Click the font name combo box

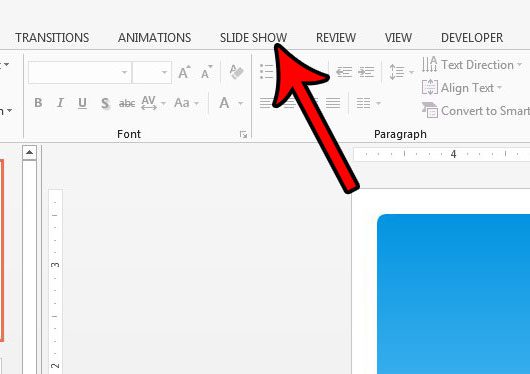[80, 72]
